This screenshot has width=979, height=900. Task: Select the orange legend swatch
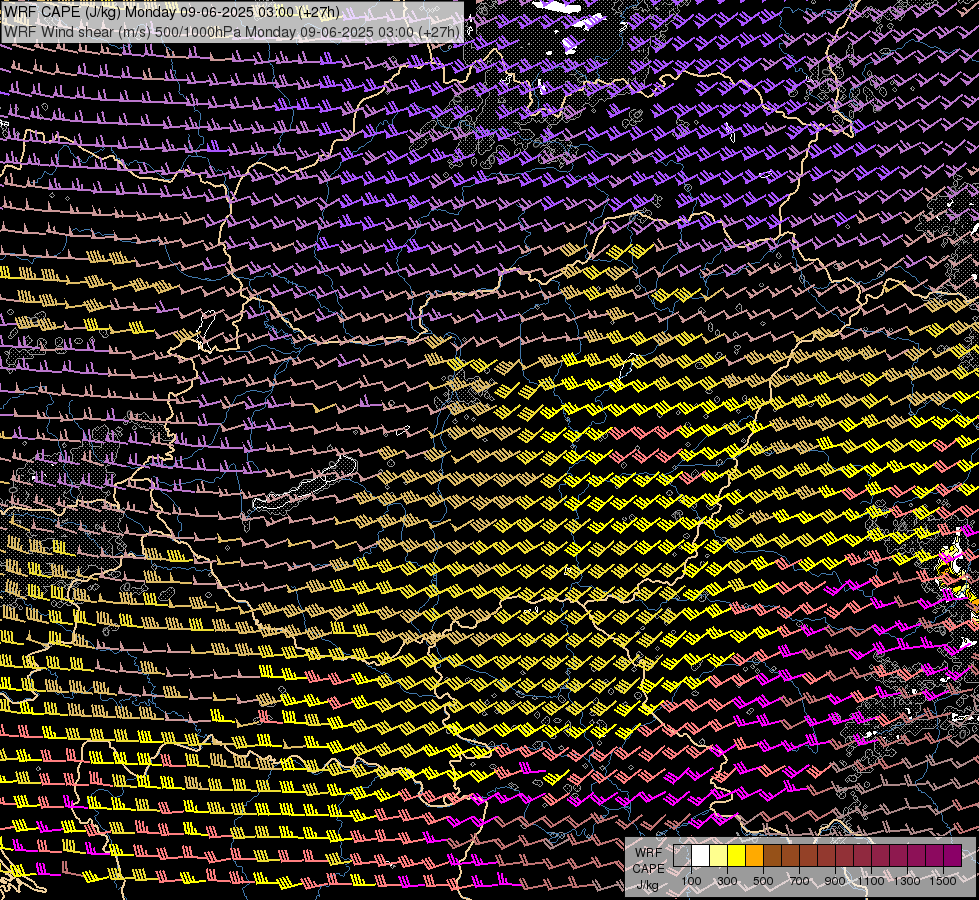[754, 856]
